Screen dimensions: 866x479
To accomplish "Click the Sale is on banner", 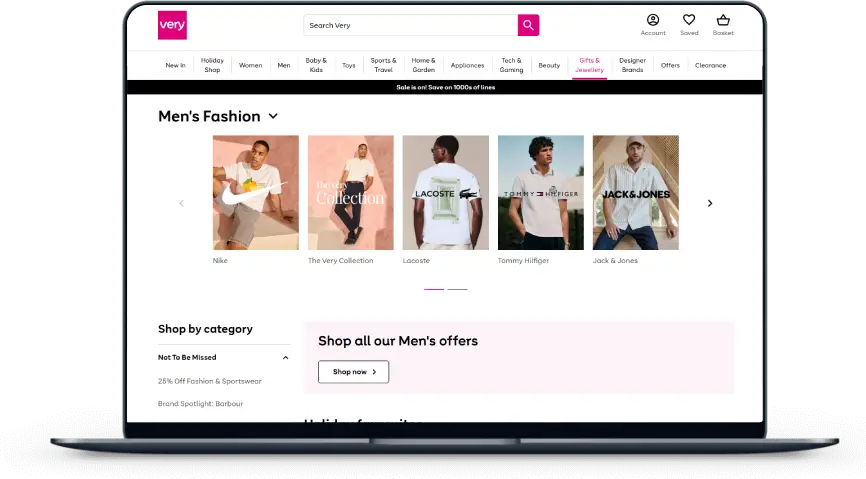I will 445,87.
